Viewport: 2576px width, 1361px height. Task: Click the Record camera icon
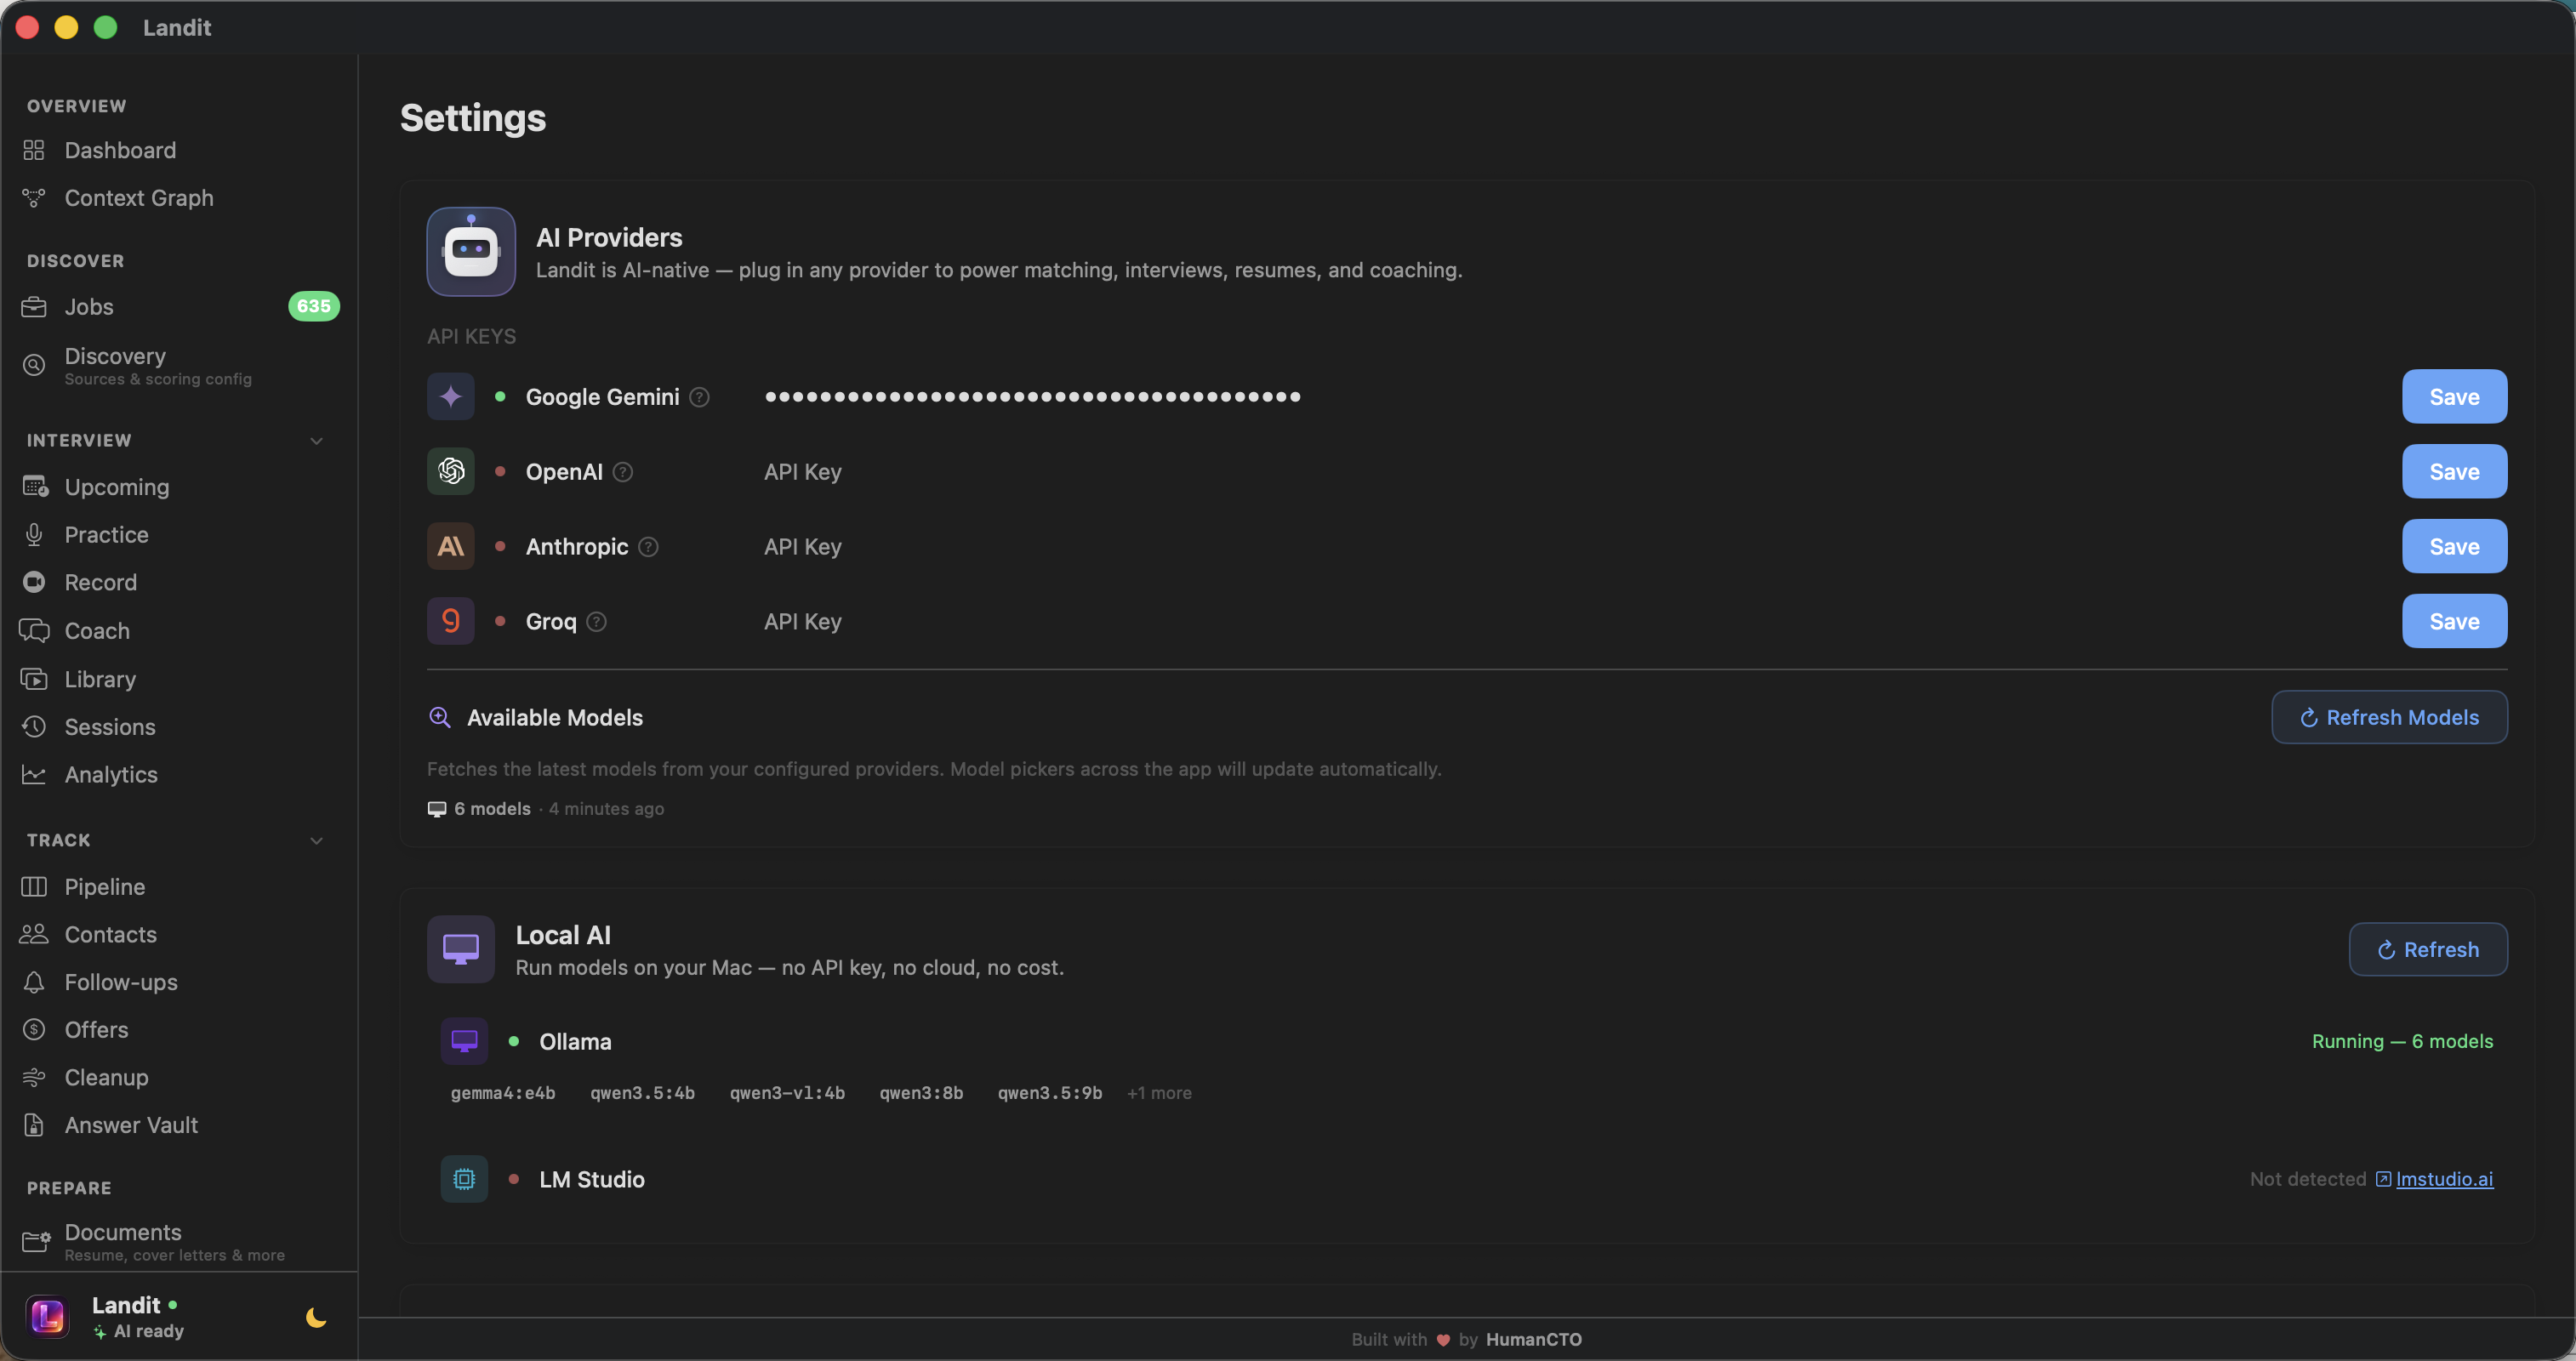34,582
